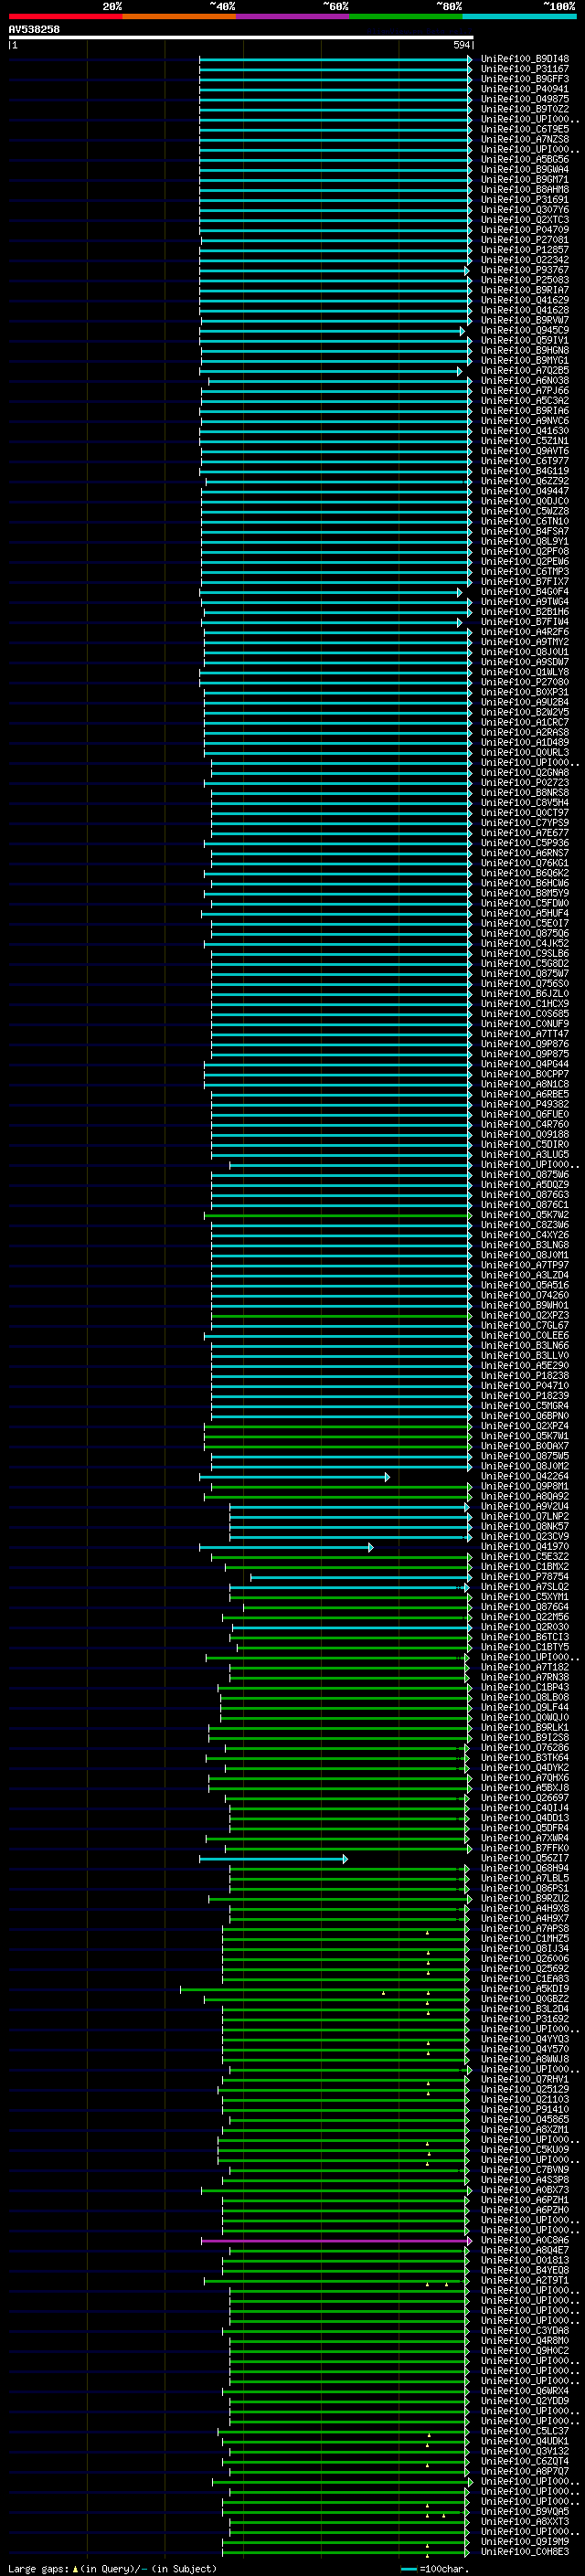Open UniRef100_Q7LNP2 label
Screen dimensions: 585x2576
tap(524, 1517)
